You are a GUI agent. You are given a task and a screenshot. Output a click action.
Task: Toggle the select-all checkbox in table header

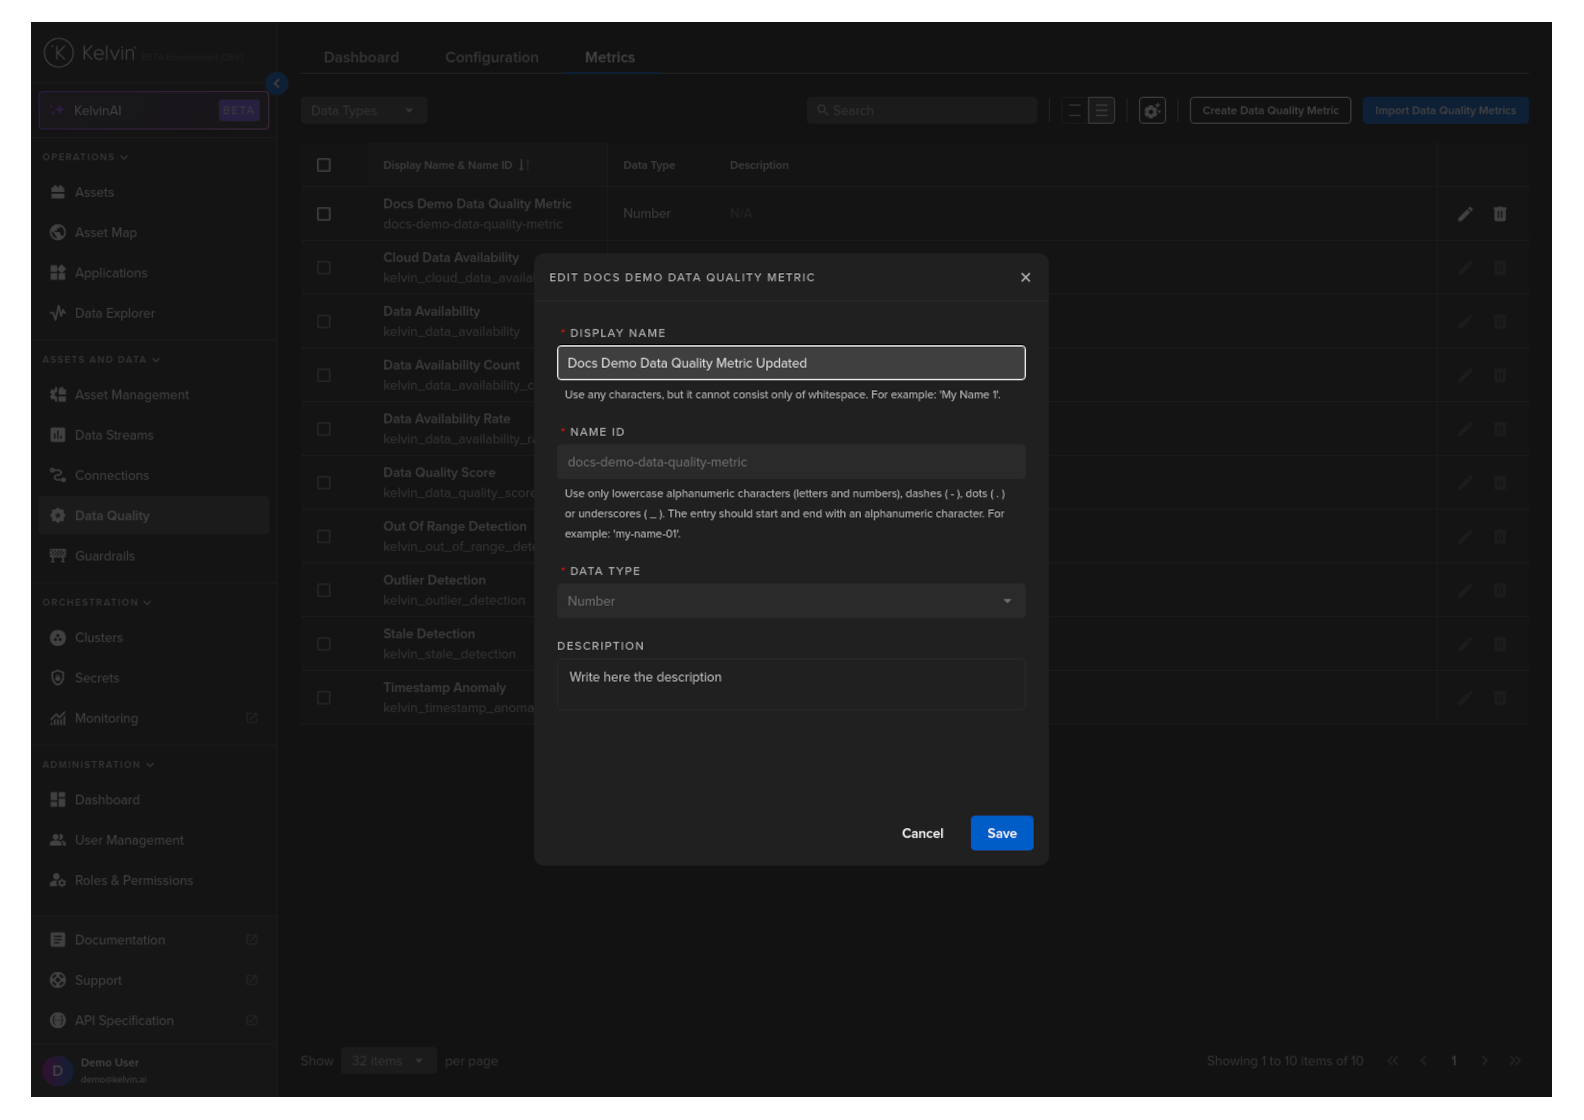(324, 165)
